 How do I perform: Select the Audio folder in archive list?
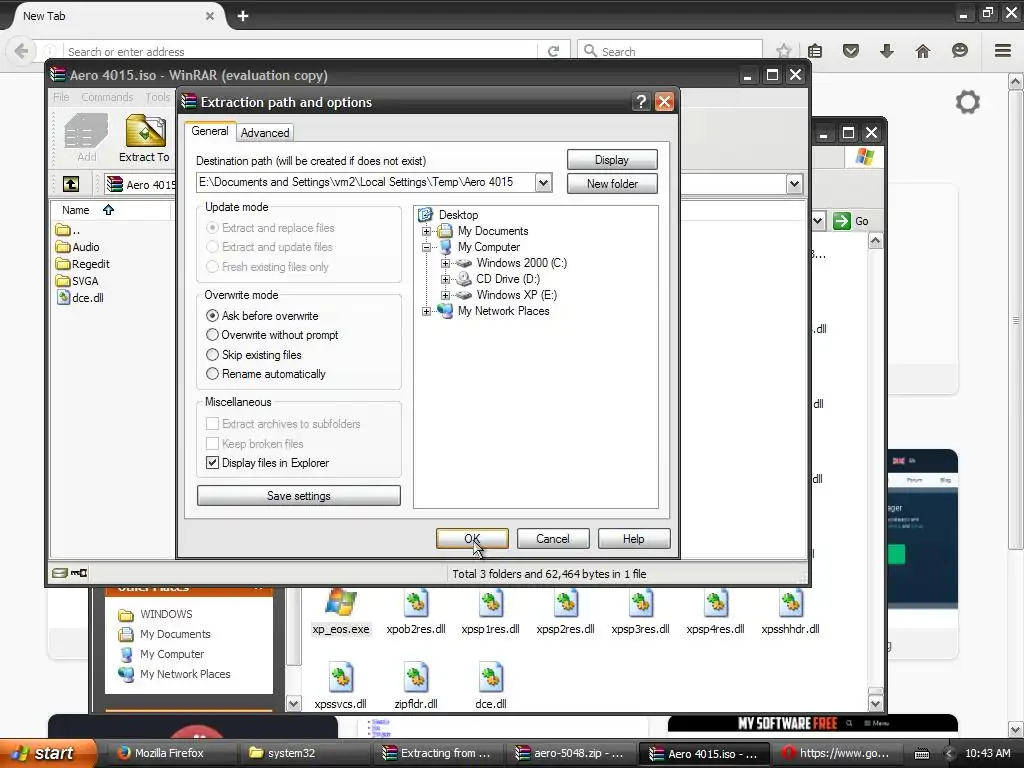[x=78, y=247]
